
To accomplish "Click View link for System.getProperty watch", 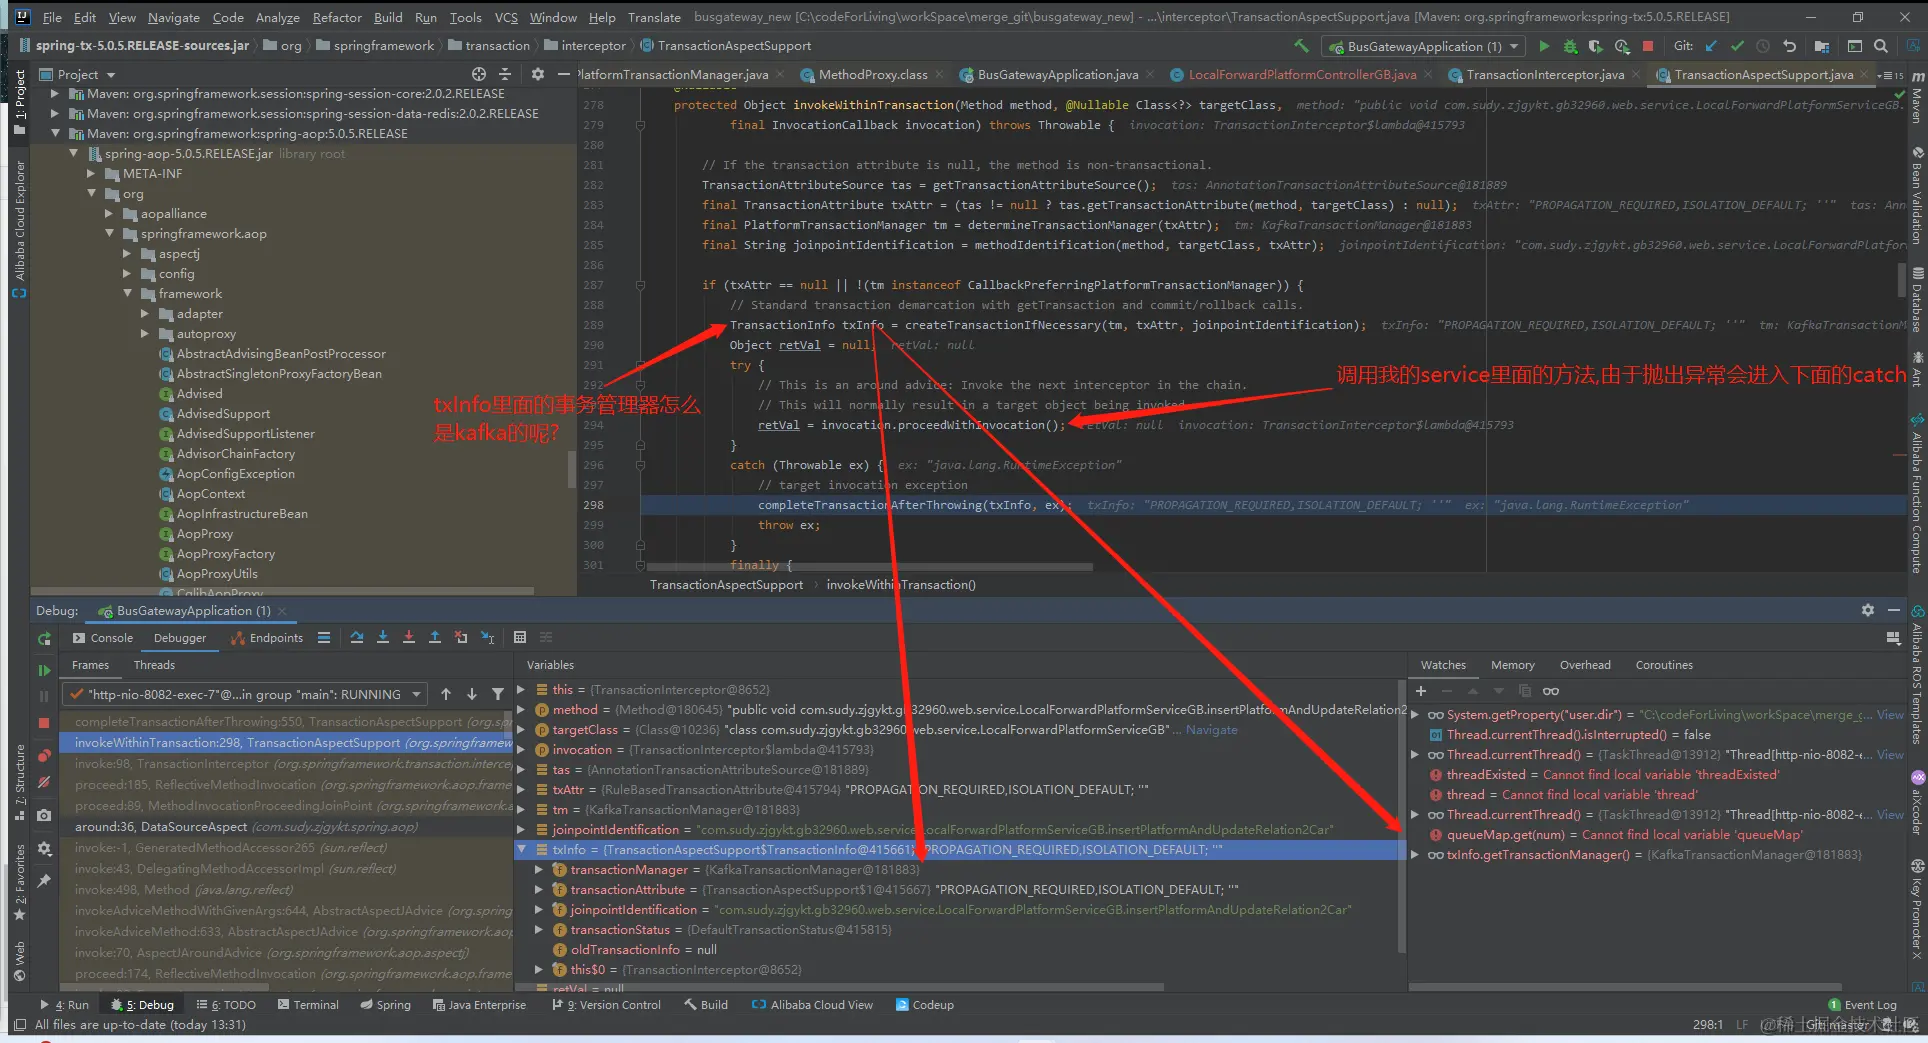I will [1890, 715].
